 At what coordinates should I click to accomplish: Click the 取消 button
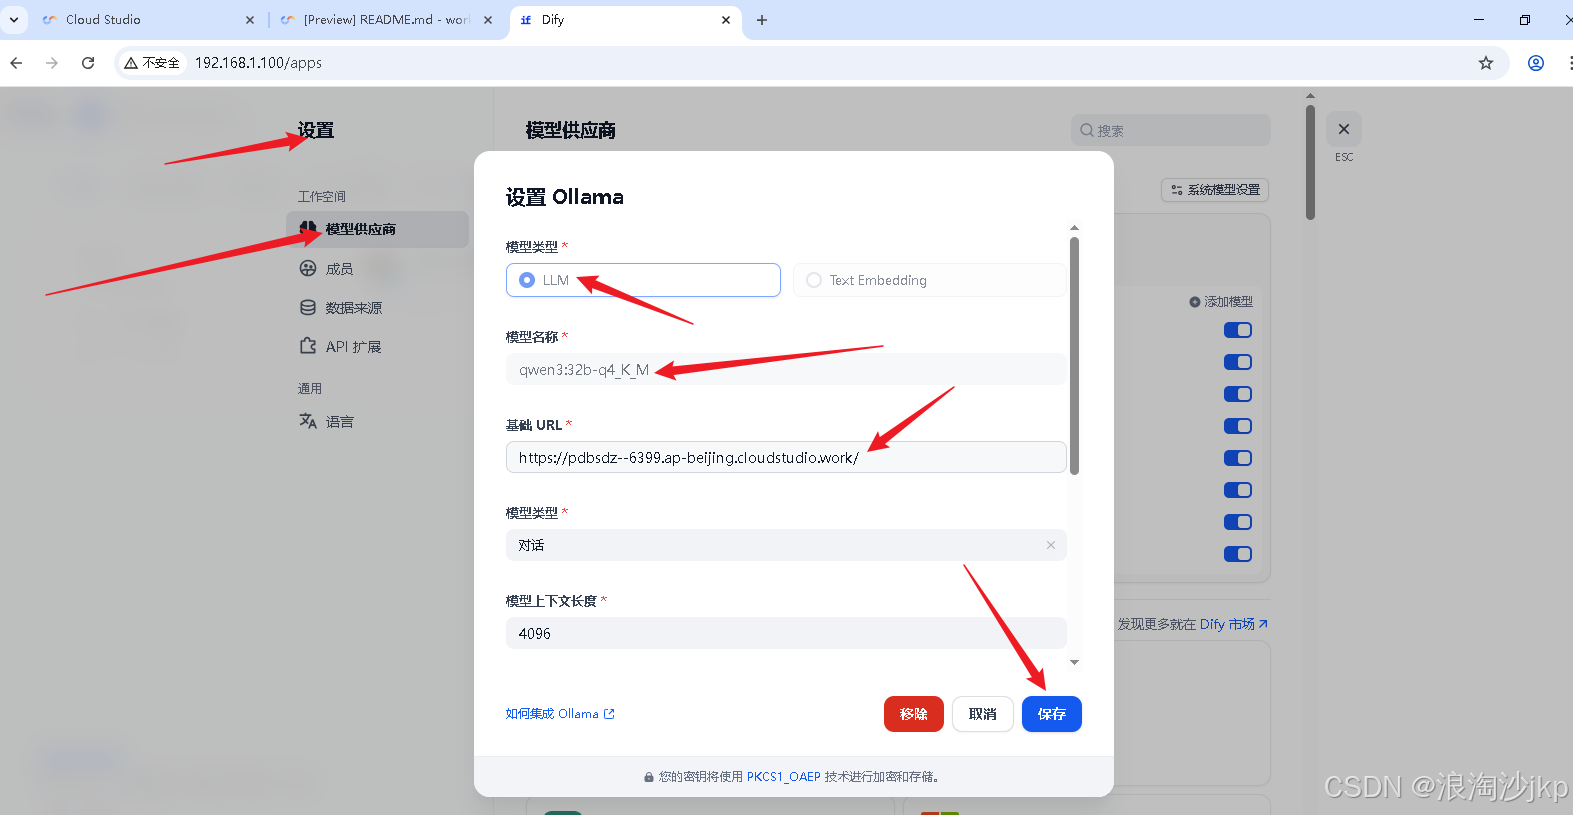(983, 714)
